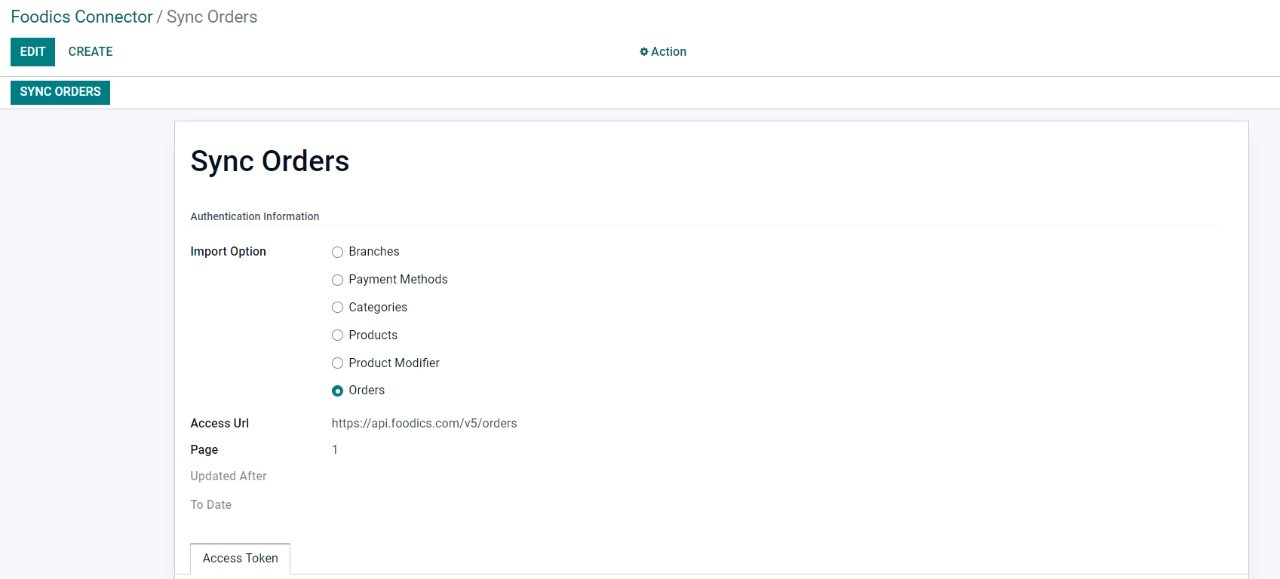This screenshot has width=1280, height=579.
Task: Click the large Sync Orders form heading
Action: click(x=270, y=161)
